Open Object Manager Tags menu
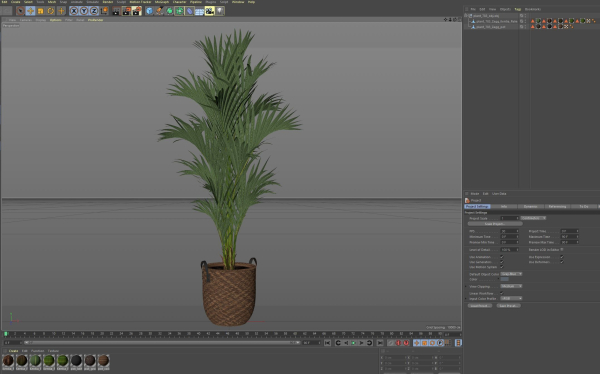The width and height of the screenshot is (600, 374). pos(517,9)
